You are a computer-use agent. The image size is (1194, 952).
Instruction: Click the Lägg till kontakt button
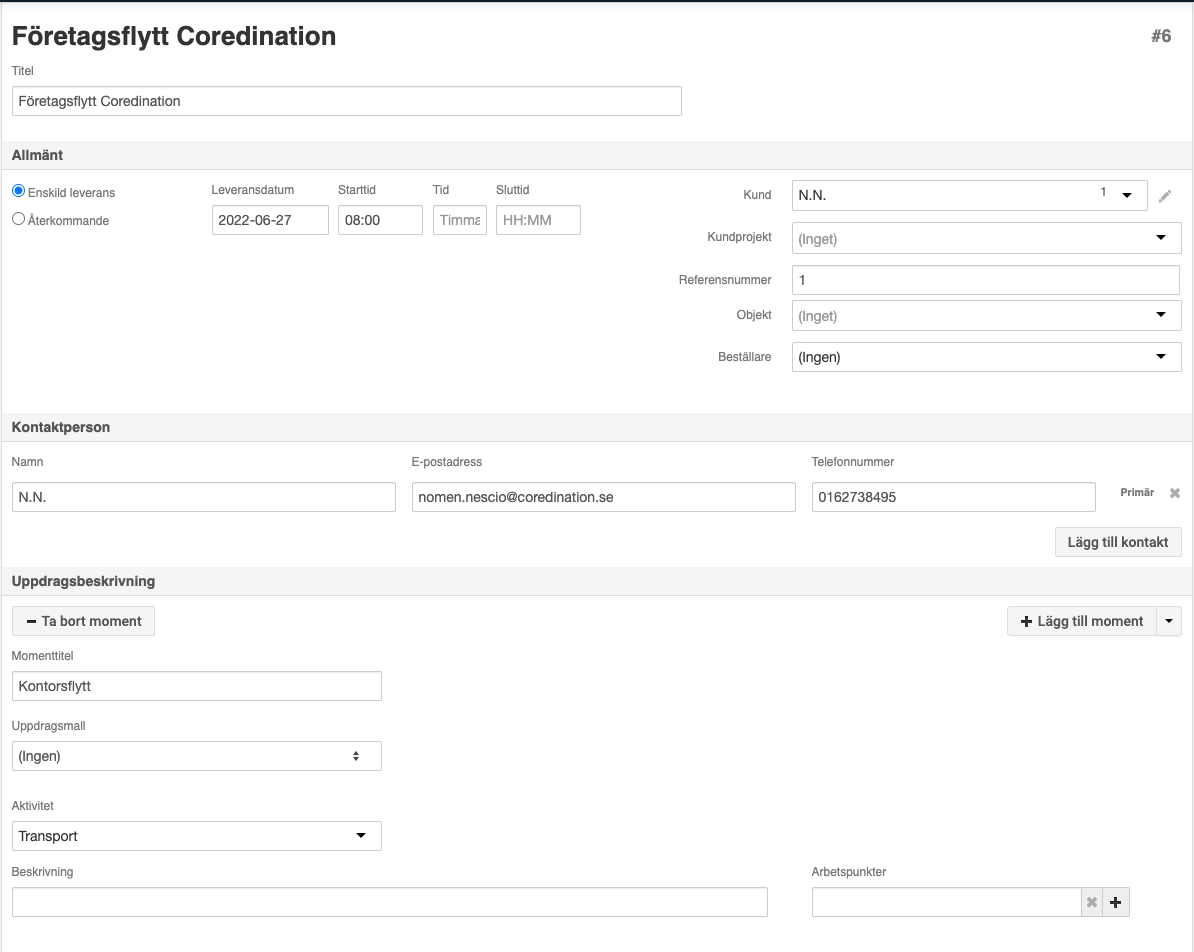pyautogui.click(x=1118, y=542)
